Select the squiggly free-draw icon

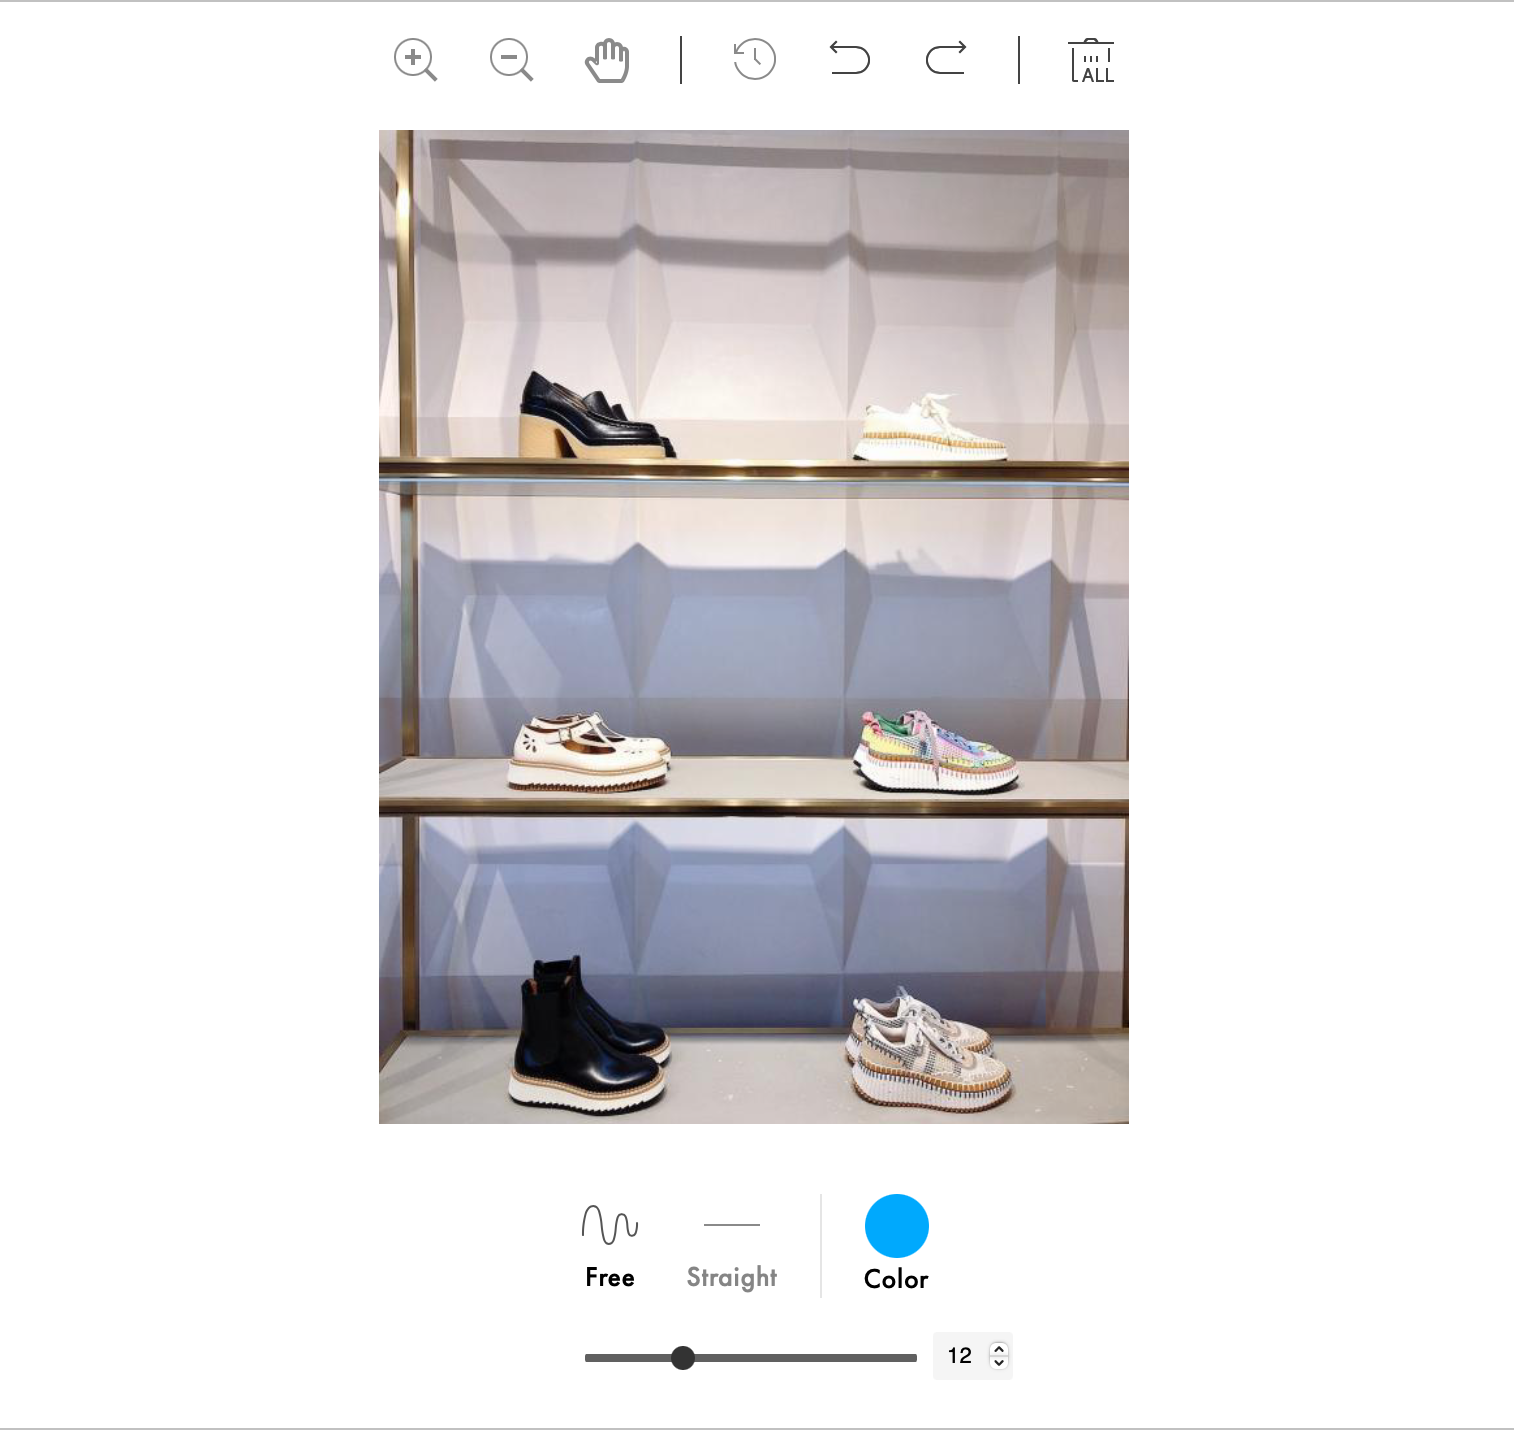point(609,1224)
